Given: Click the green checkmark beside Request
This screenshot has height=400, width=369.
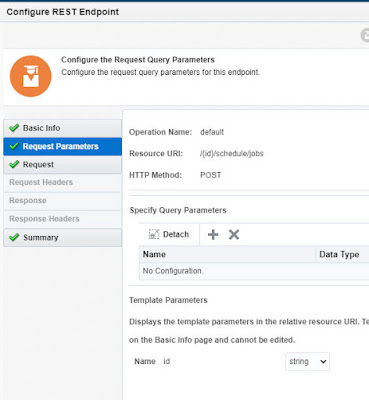Looking at the screenshot, I should tap(14, 164).
